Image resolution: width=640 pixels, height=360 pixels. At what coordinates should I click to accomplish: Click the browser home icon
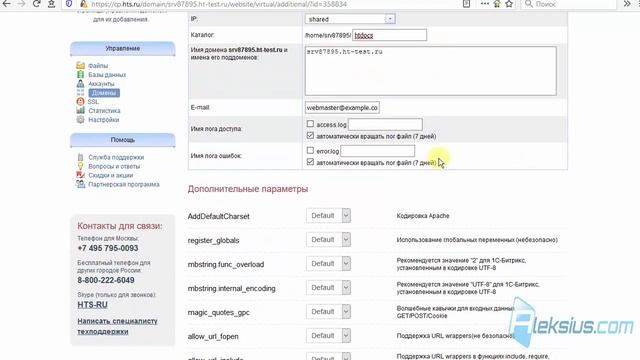click(51, 4)
